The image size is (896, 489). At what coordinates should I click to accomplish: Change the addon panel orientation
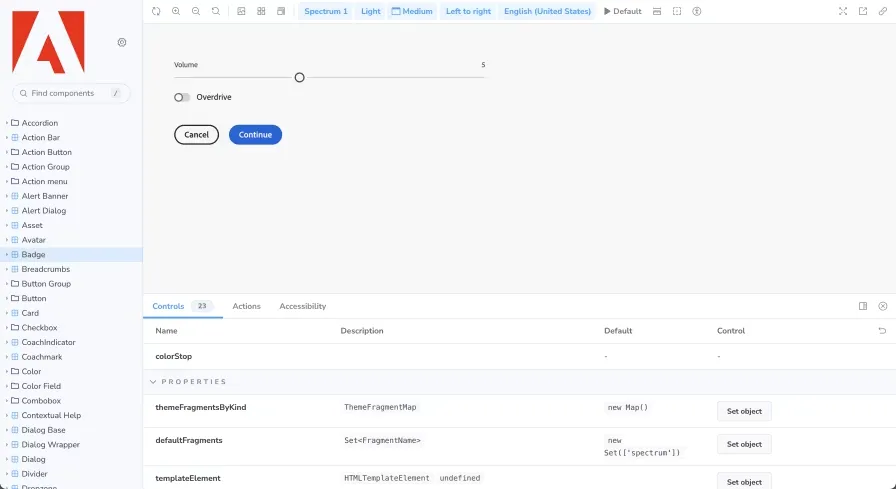[863, 306]
